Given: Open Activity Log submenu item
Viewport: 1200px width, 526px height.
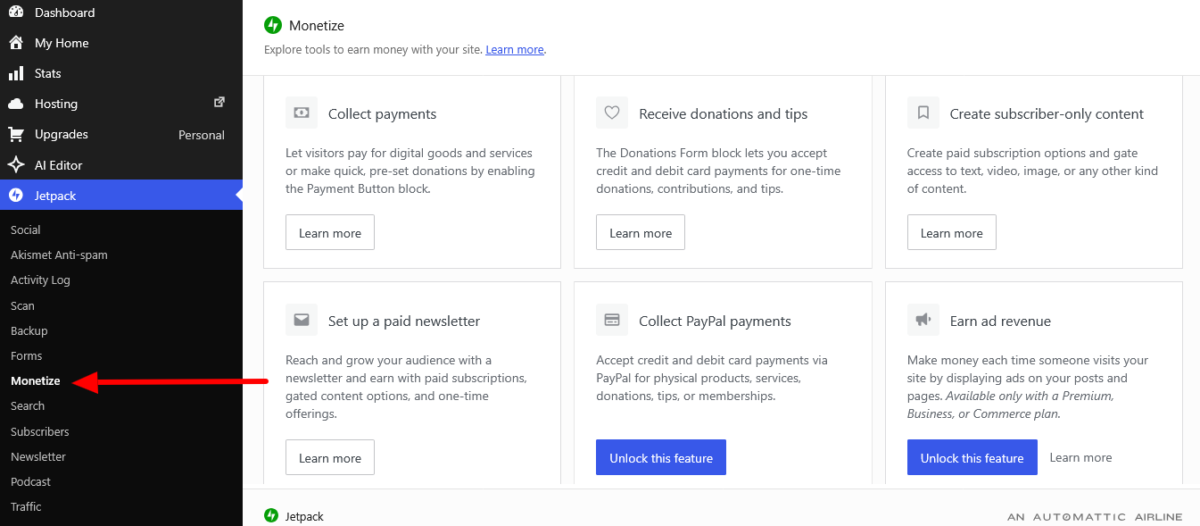Looking at the screenshot, I should [41, 280].
